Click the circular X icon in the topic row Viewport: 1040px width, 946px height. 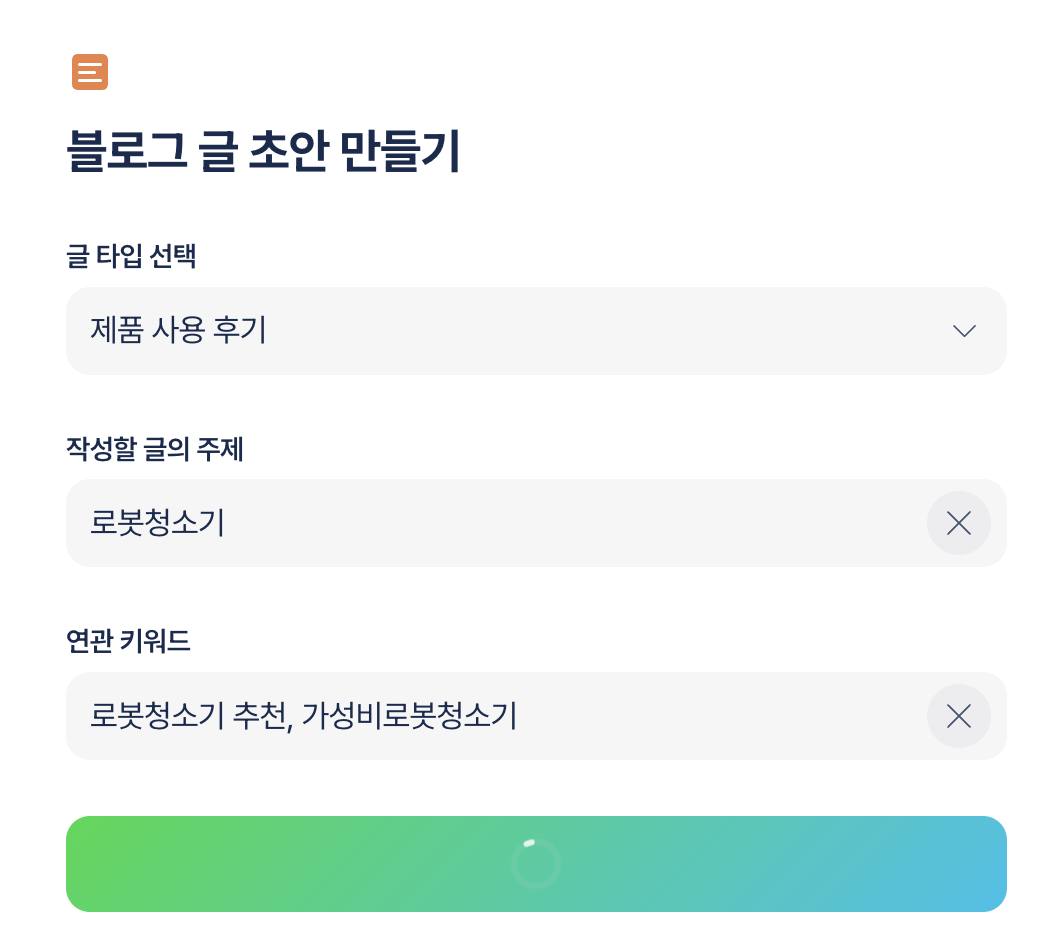click(x=958, y=523)
